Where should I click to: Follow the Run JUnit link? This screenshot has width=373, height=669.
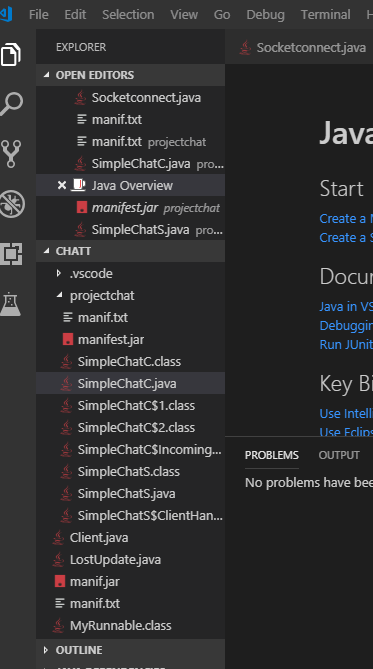(x=346, y=344)
